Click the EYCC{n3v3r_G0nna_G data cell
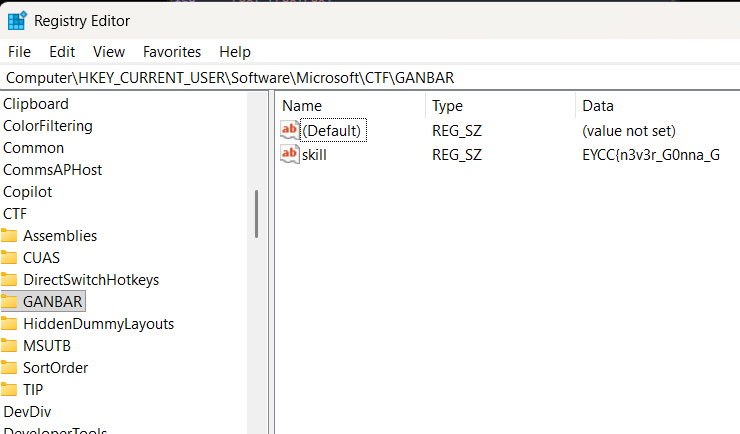The width and height of the screenshot is (740, 434). (651, 155)
